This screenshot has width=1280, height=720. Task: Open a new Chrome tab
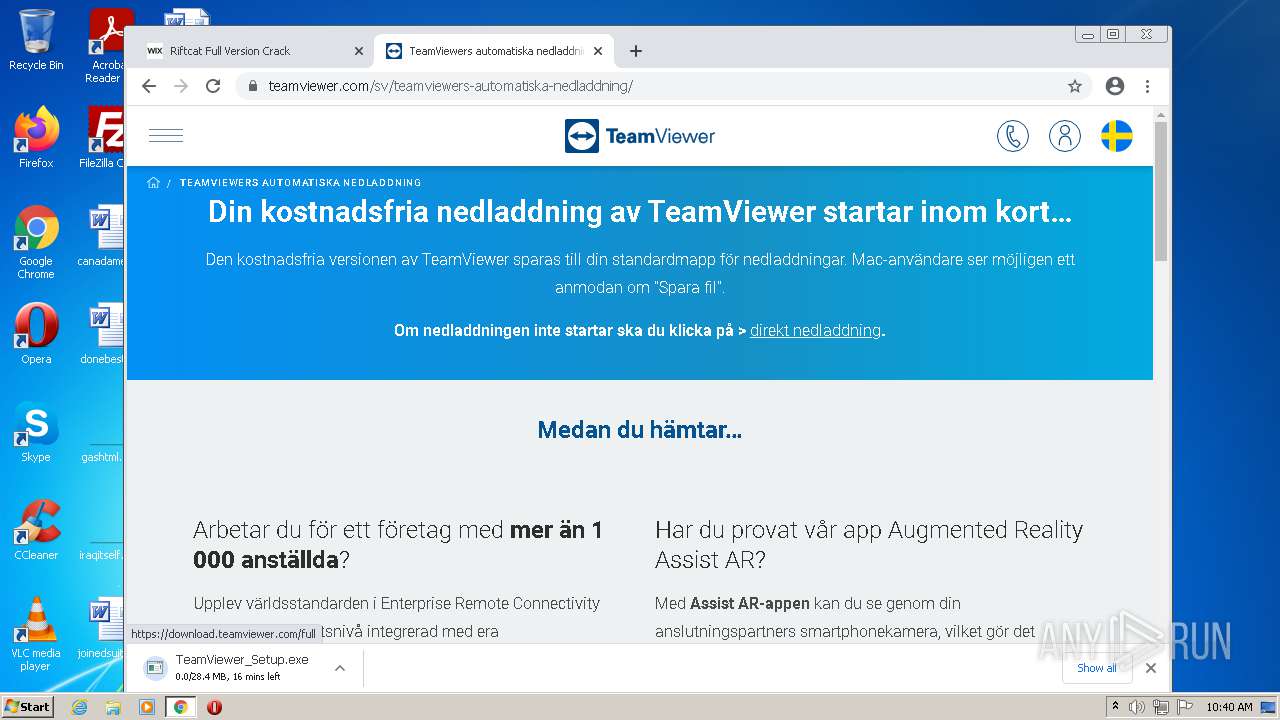click(x=636, y=51)
